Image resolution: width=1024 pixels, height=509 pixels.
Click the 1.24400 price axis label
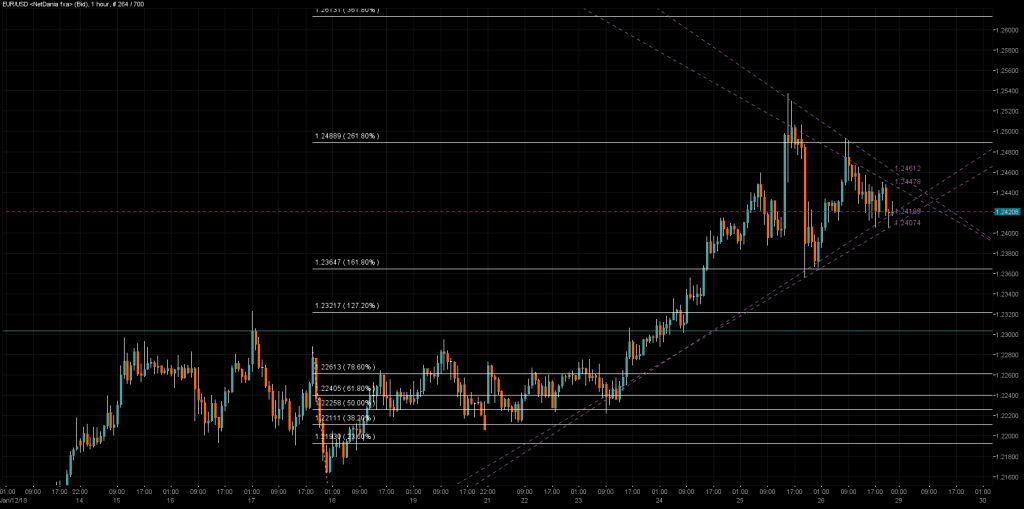pyautogui.click(x=1006, y=193)
